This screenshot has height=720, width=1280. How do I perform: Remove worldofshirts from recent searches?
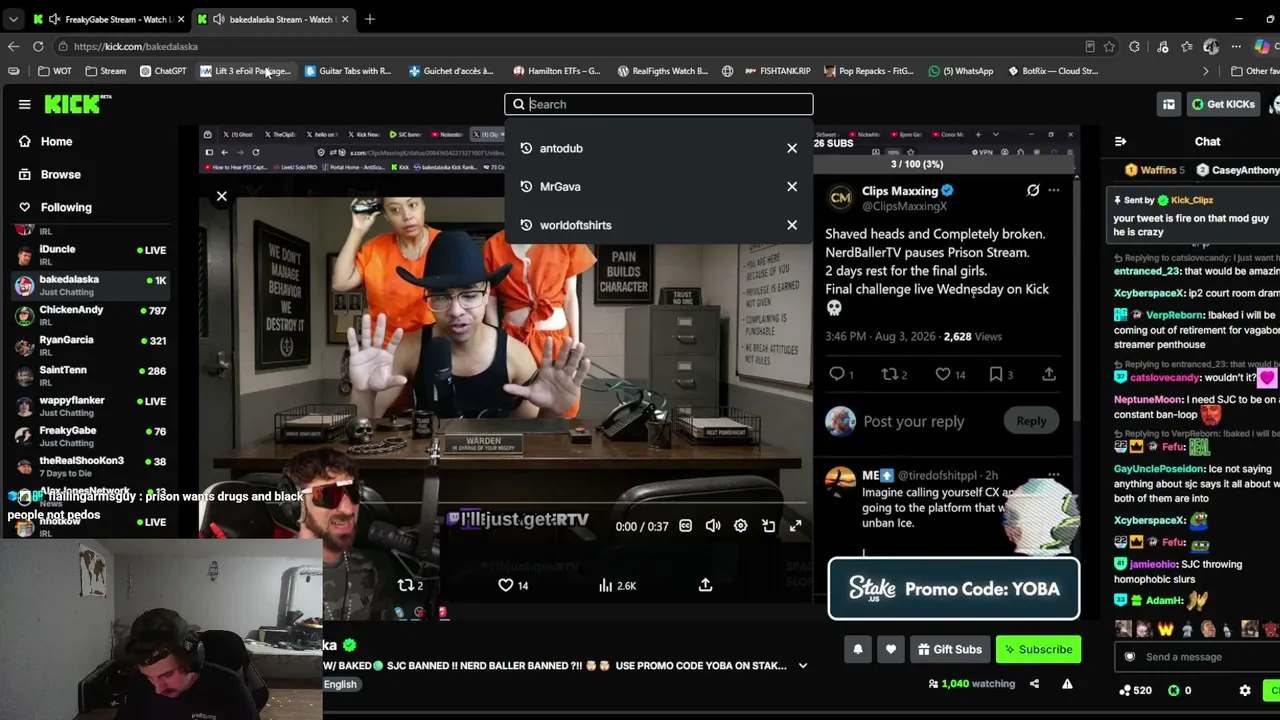792,225
